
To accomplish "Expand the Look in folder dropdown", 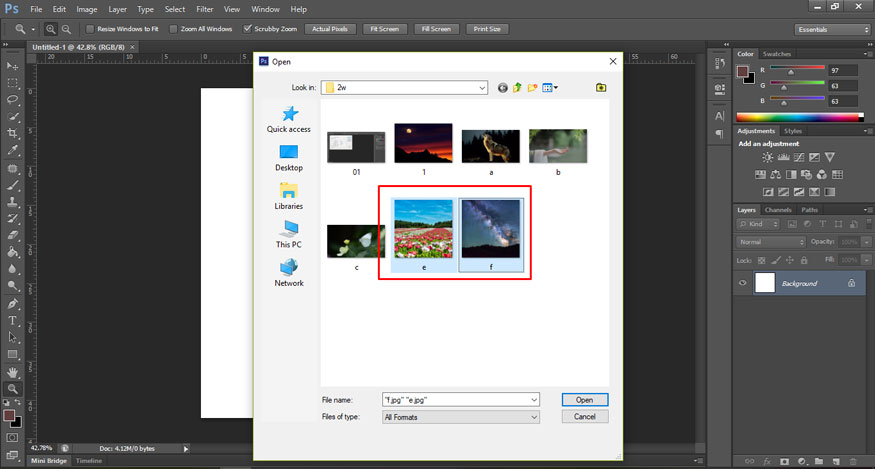I will click(x=481, y=88).
